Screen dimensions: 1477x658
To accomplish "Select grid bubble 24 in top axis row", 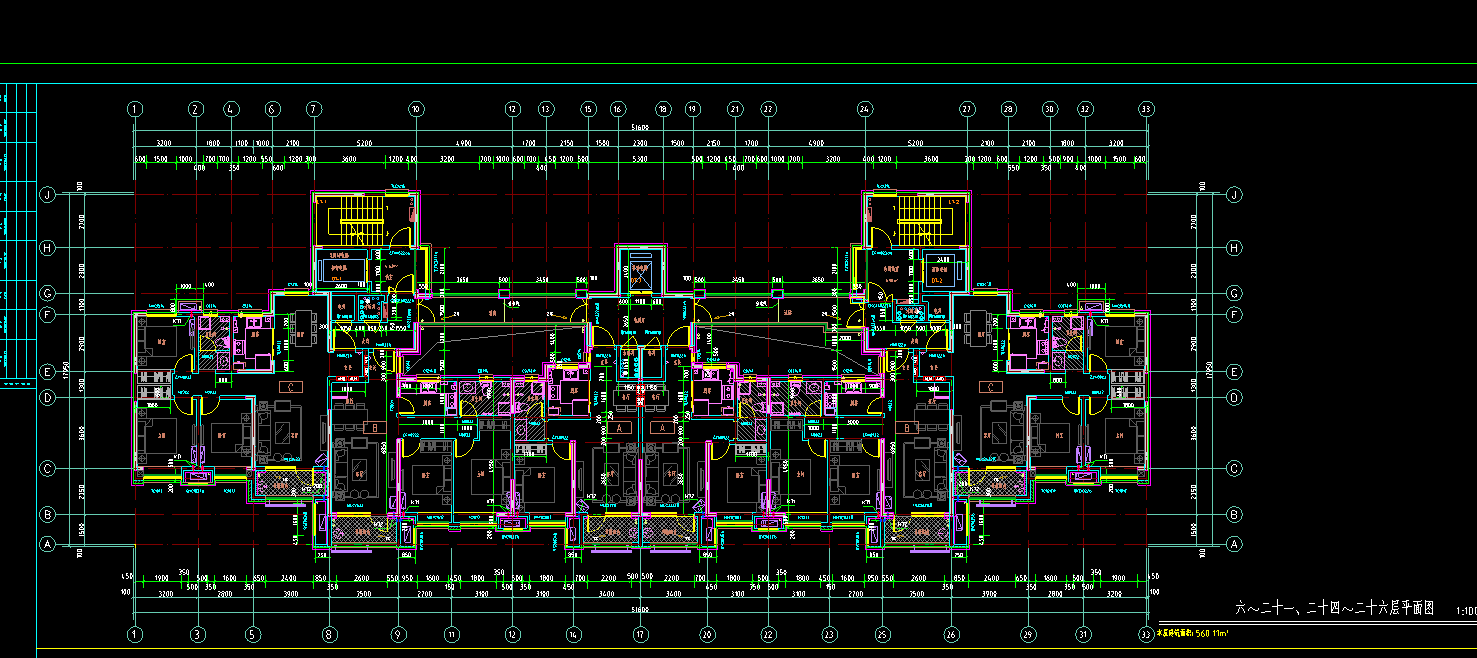I will tap(865, 109).
